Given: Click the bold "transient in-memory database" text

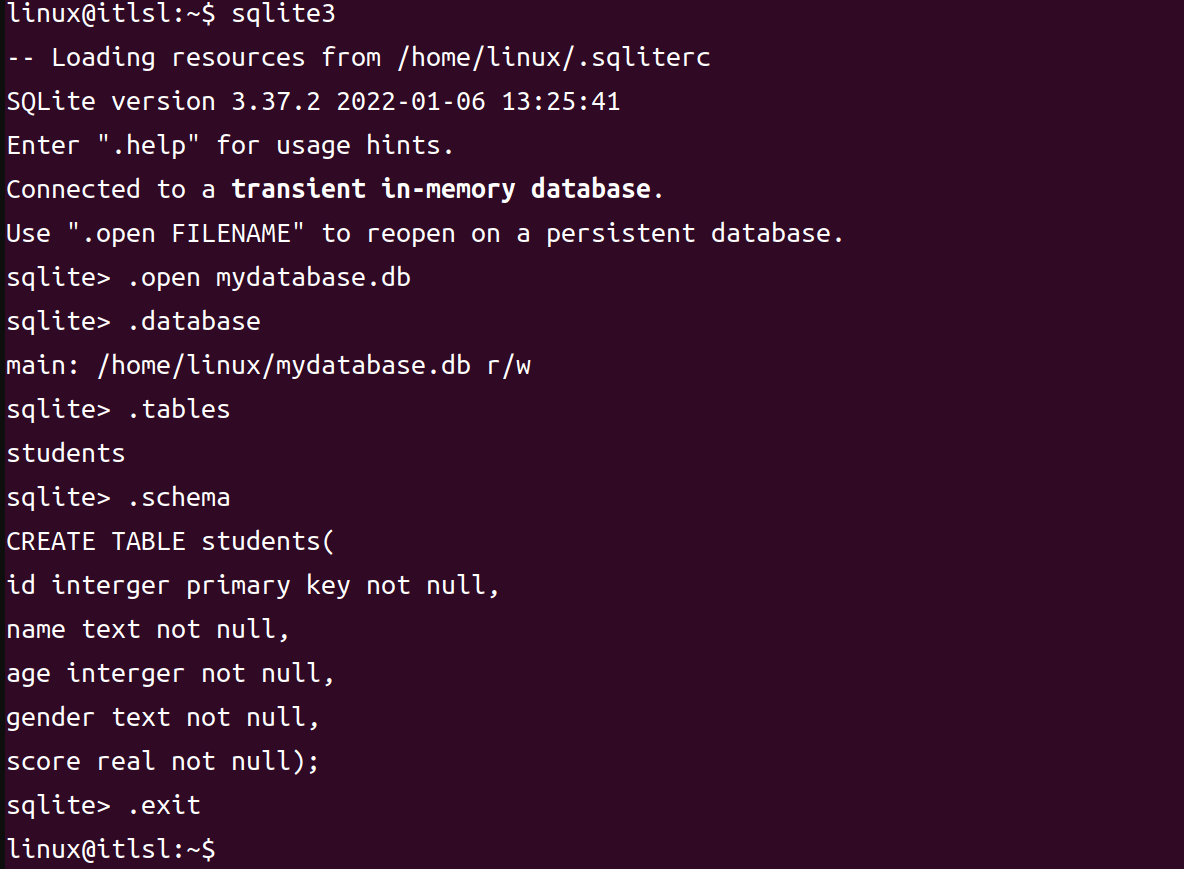Looking at the screenshot, I should click(x=441, y=190).
